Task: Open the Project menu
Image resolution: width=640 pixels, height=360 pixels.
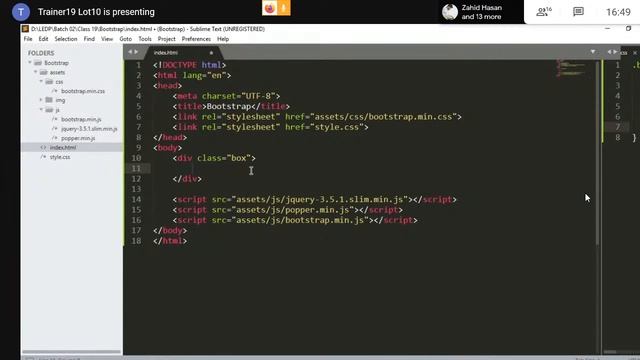Action: (x=167, y=39)
